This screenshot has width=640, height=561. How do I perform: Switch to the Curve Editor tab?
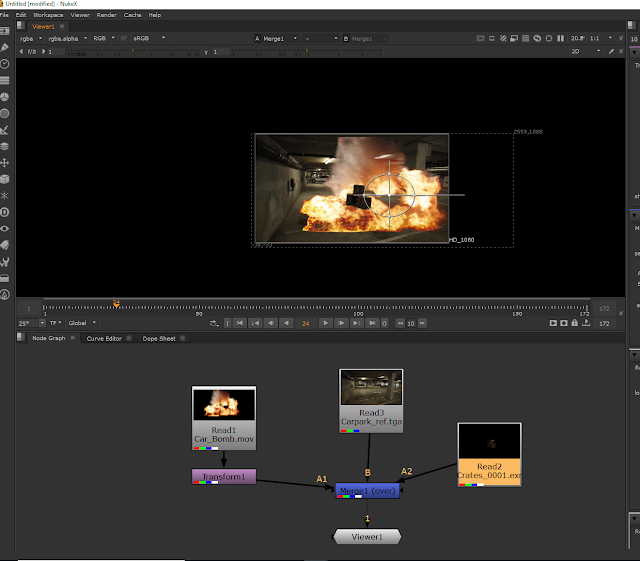click(x=104, y=338)
